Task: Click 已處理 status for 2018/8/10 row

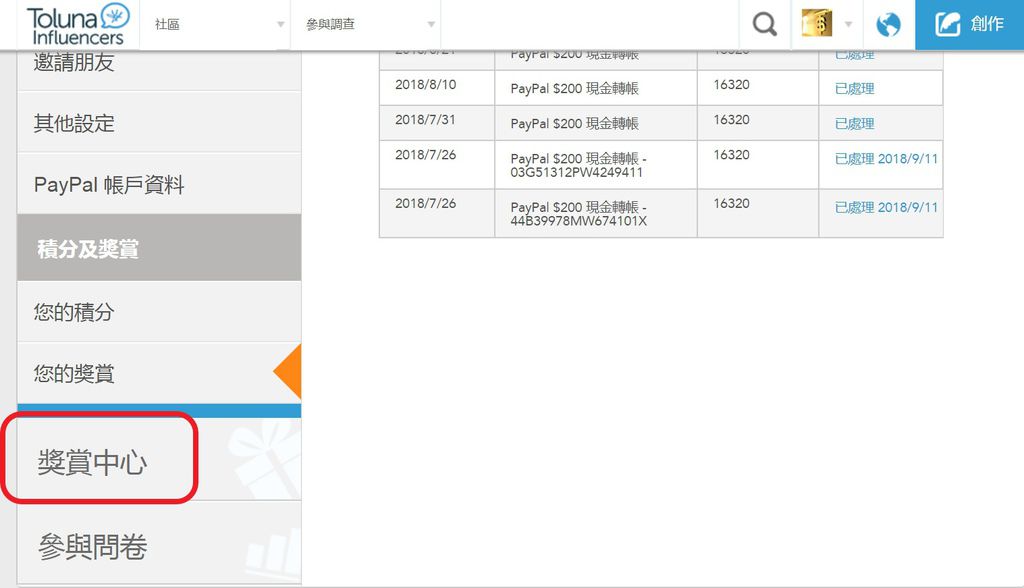Action: 854,88
